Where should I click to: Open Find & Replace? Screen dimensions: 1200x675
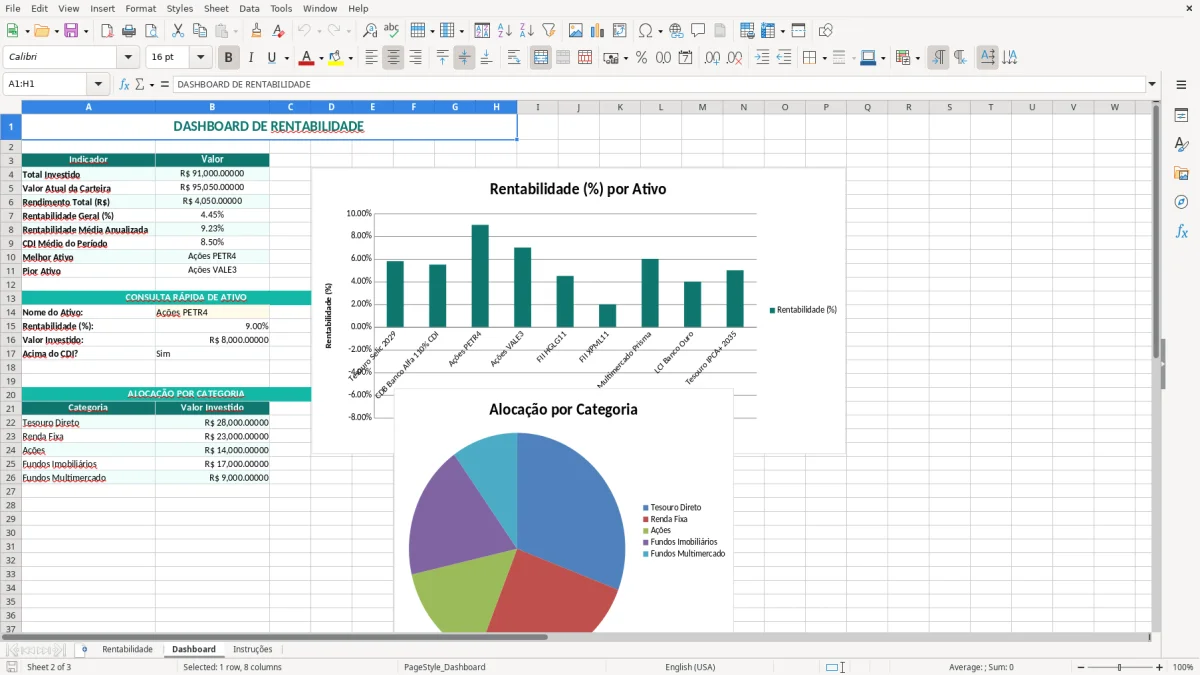click(370, 31)
